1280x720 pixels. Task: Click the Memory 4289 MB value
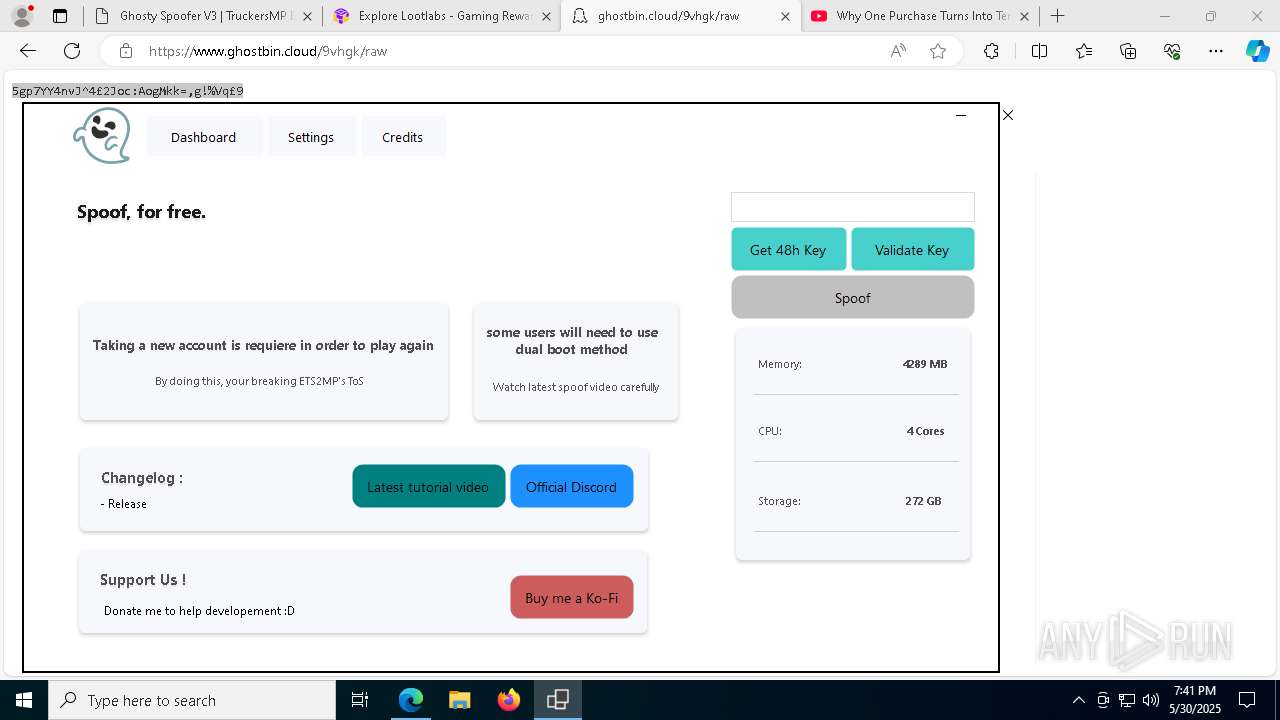[924, 364]
